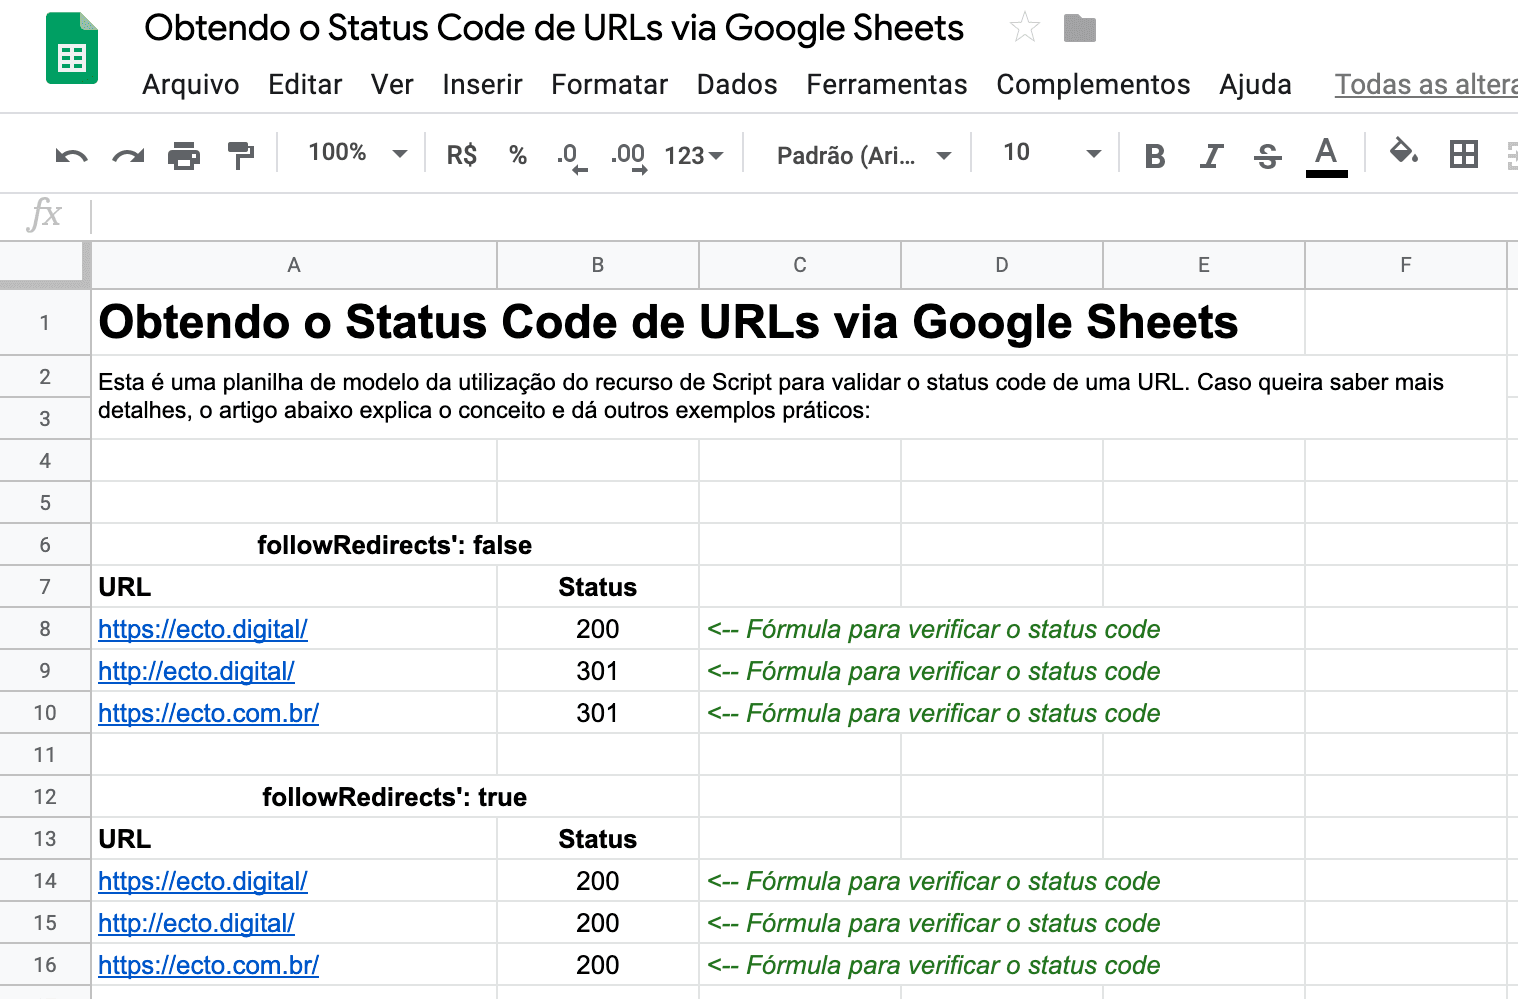Image resolution: width=1518 pixels, height=999 pixels.
Task: Open https://ecto.digital/ link in row 8
Action: pyautogui.click(x=203, y=629)
